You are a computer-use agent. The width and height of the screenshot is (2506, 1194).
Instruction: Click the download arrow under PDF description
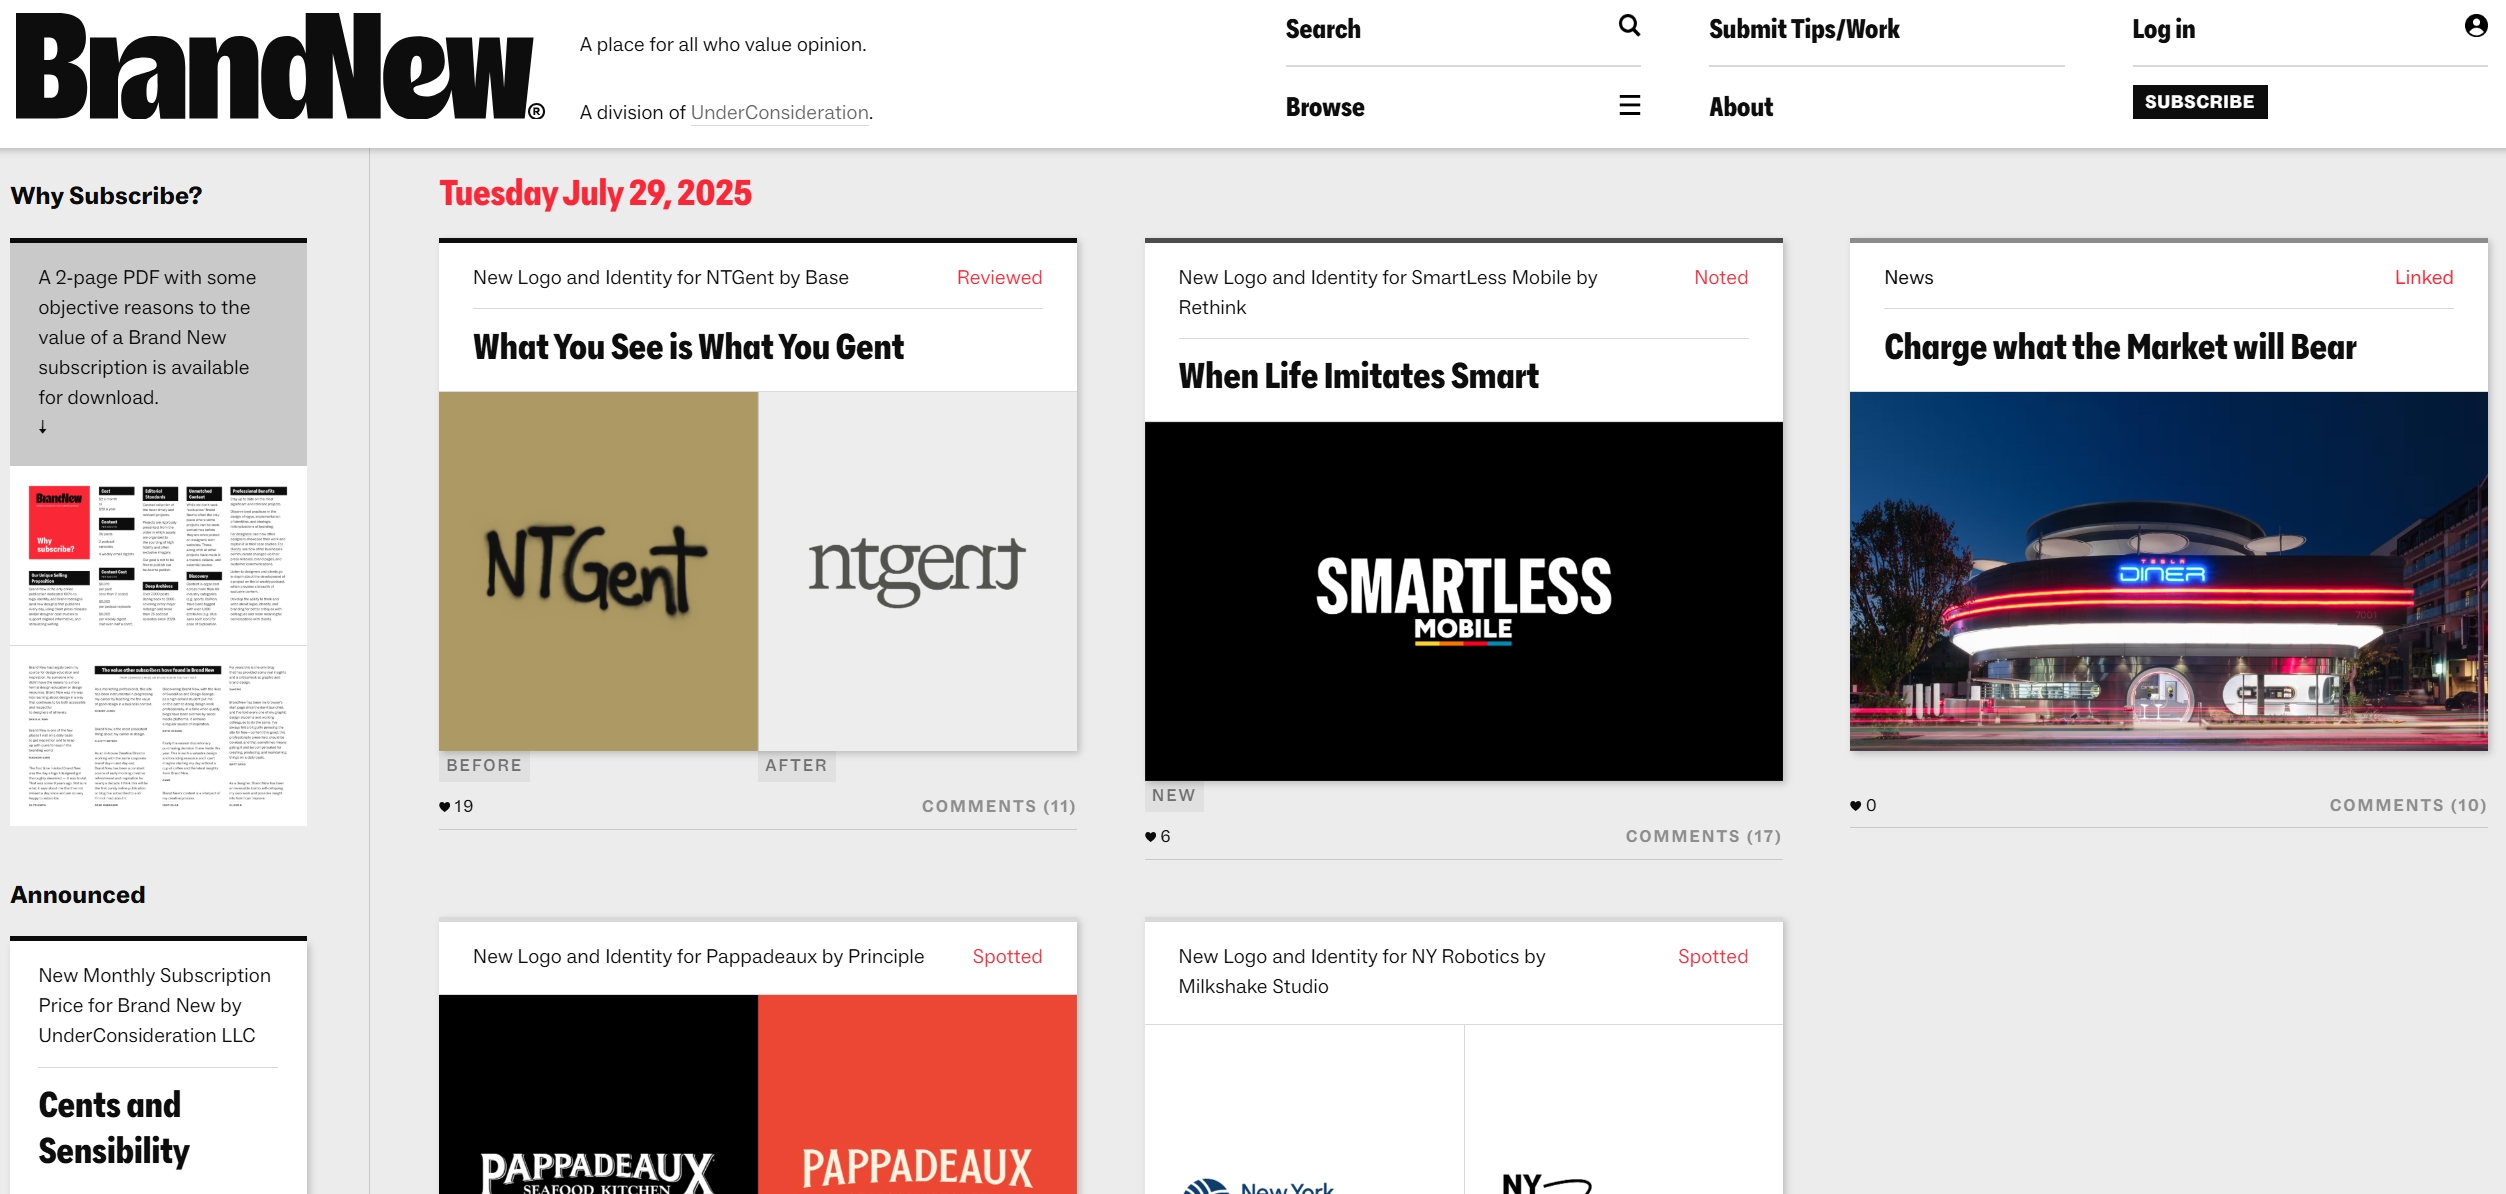click(x=43, y=427)
